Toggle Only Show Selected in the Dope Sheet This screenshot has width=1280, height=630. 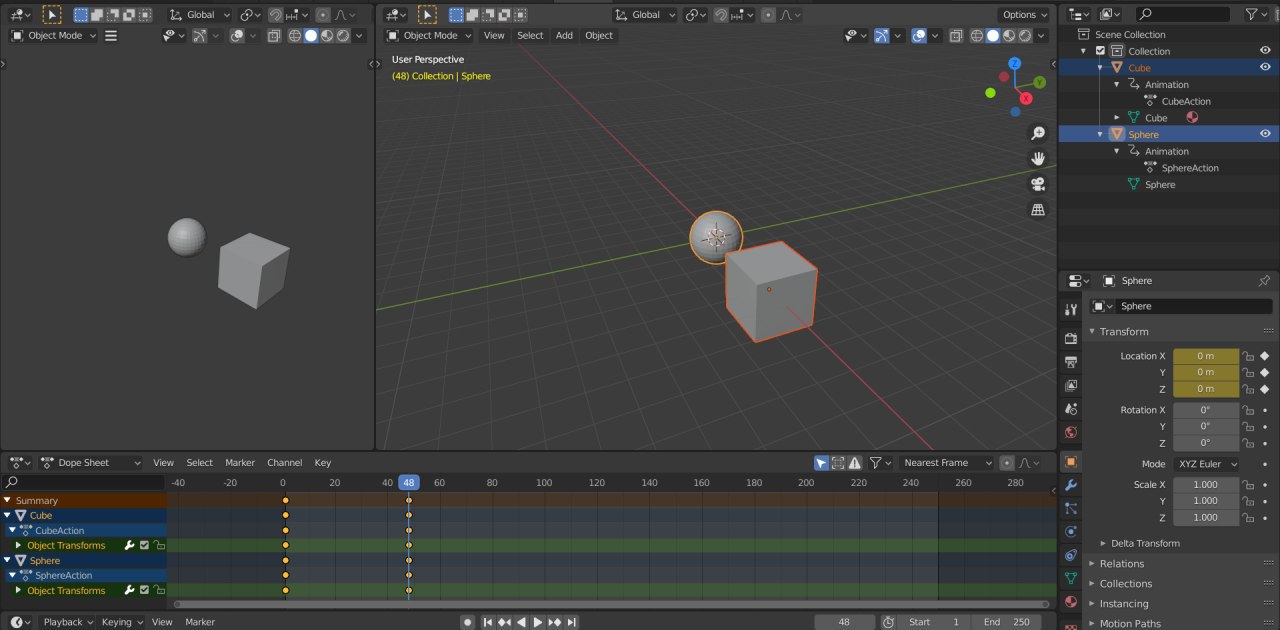pos(821,463)
